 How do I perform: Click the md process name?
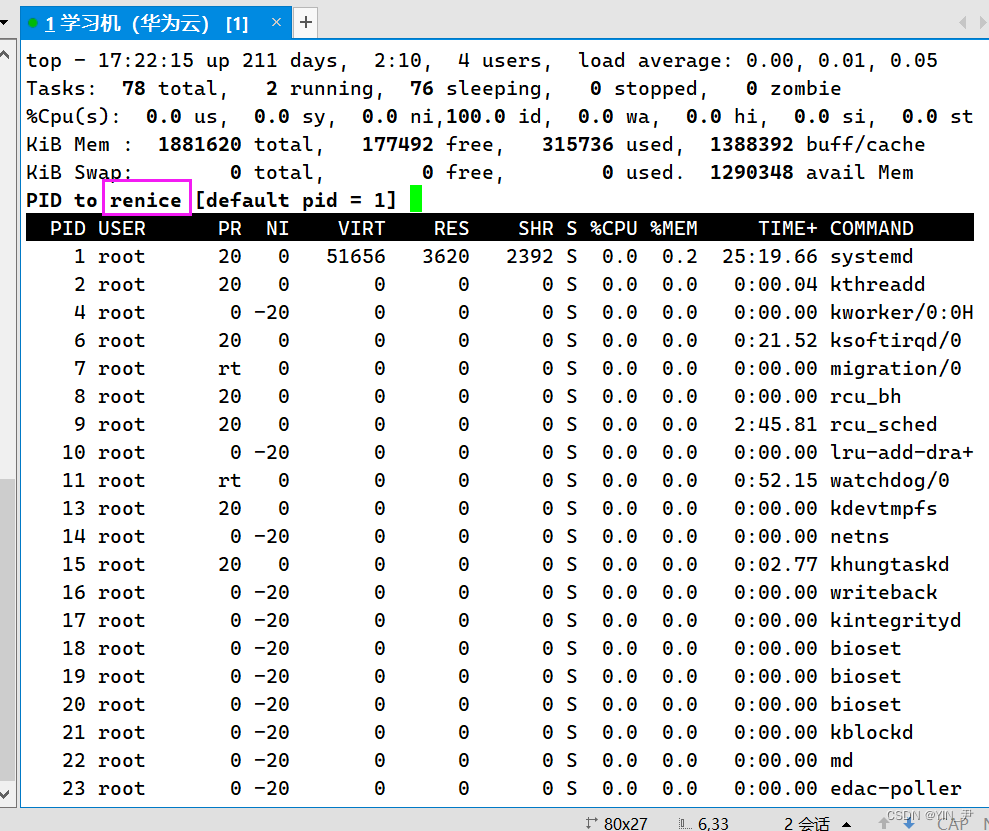tap(841, 760)
